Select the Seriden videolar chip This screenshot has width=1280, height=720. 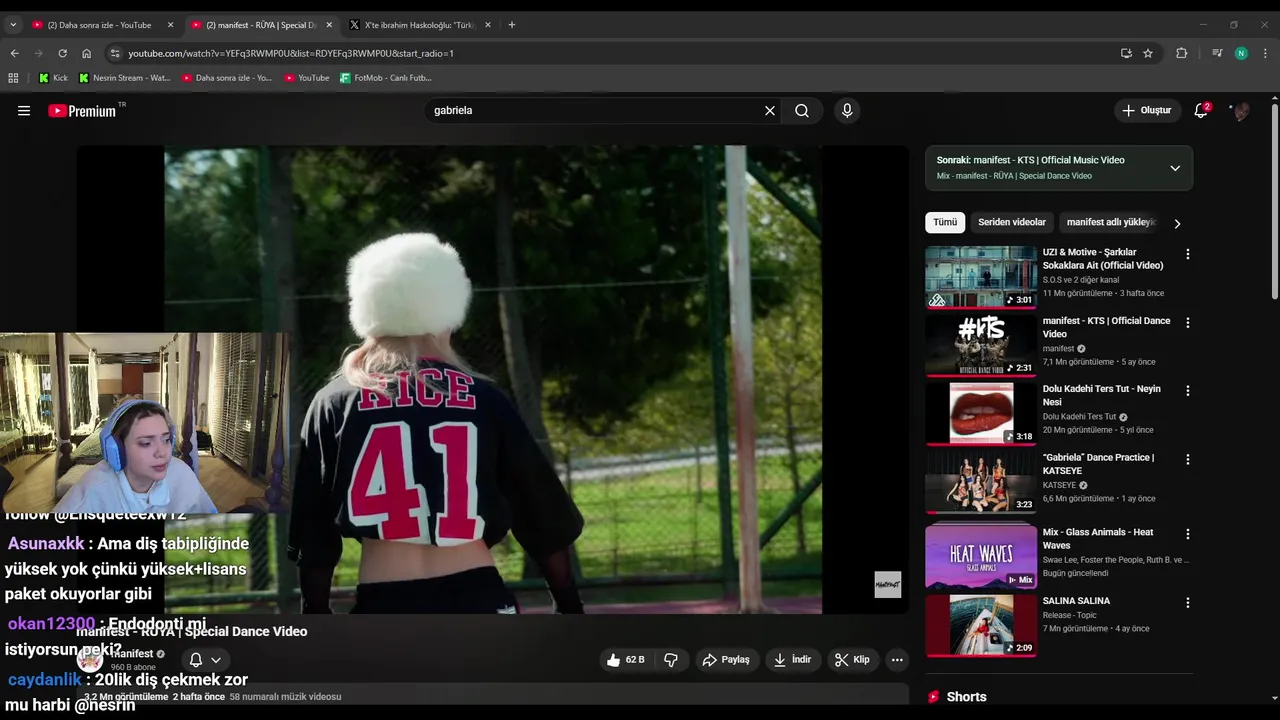[x=1012, y=223]
